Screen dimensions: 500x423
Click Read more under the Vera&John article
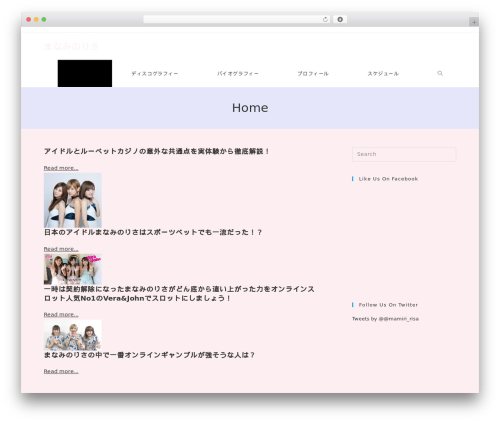click(61, 314)
